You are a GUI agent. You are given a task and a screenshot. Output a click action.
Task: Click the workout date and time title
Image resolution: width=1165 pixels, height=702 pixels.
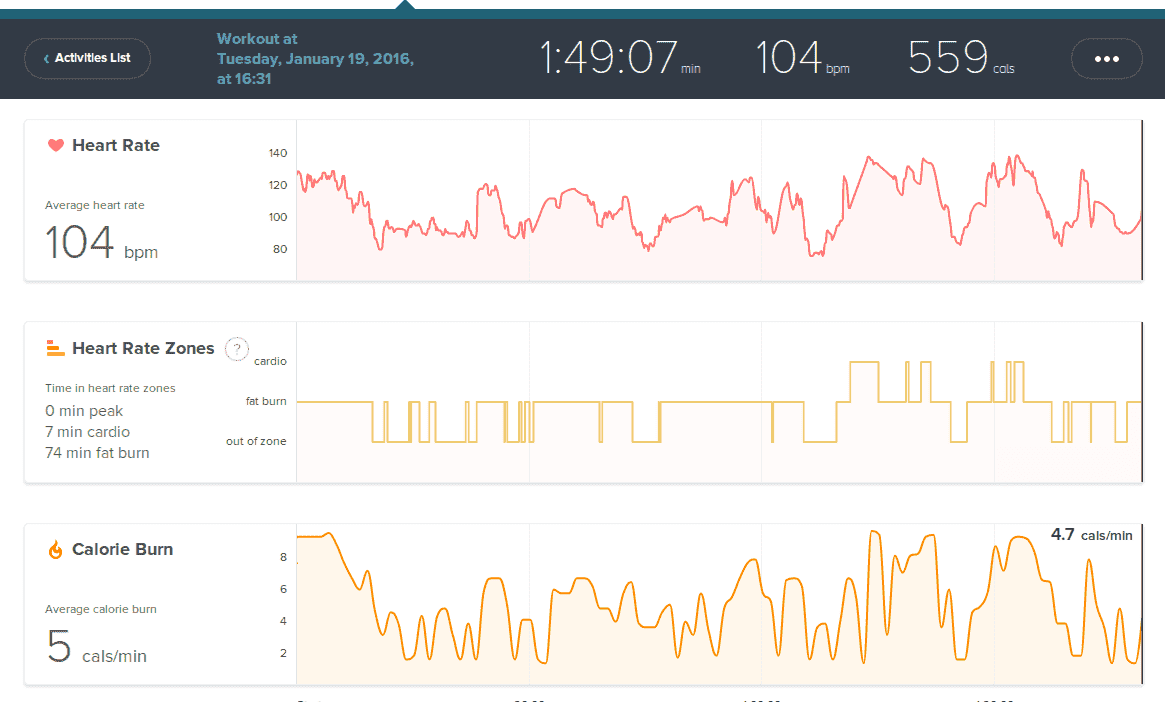click(315, 59)
